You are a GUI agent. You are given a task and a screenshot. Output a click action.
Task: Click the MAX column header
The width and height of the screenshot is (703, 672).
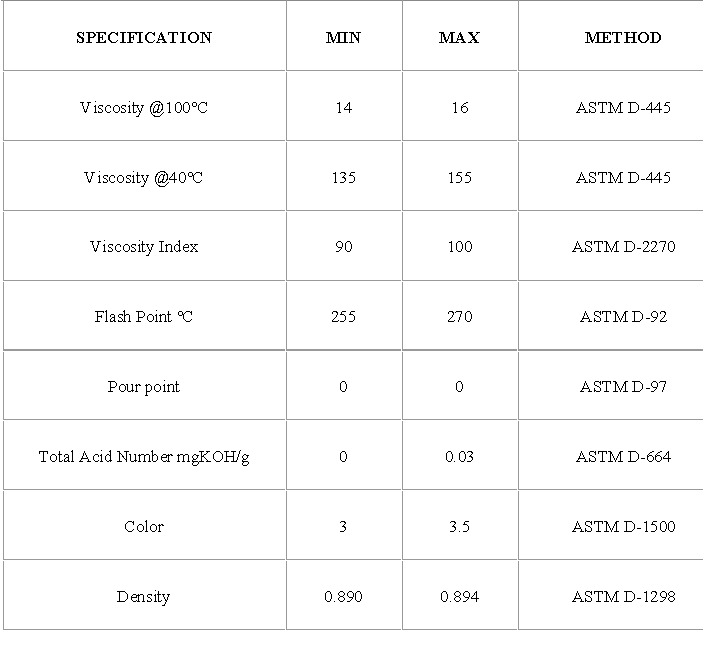pos(459,38)
